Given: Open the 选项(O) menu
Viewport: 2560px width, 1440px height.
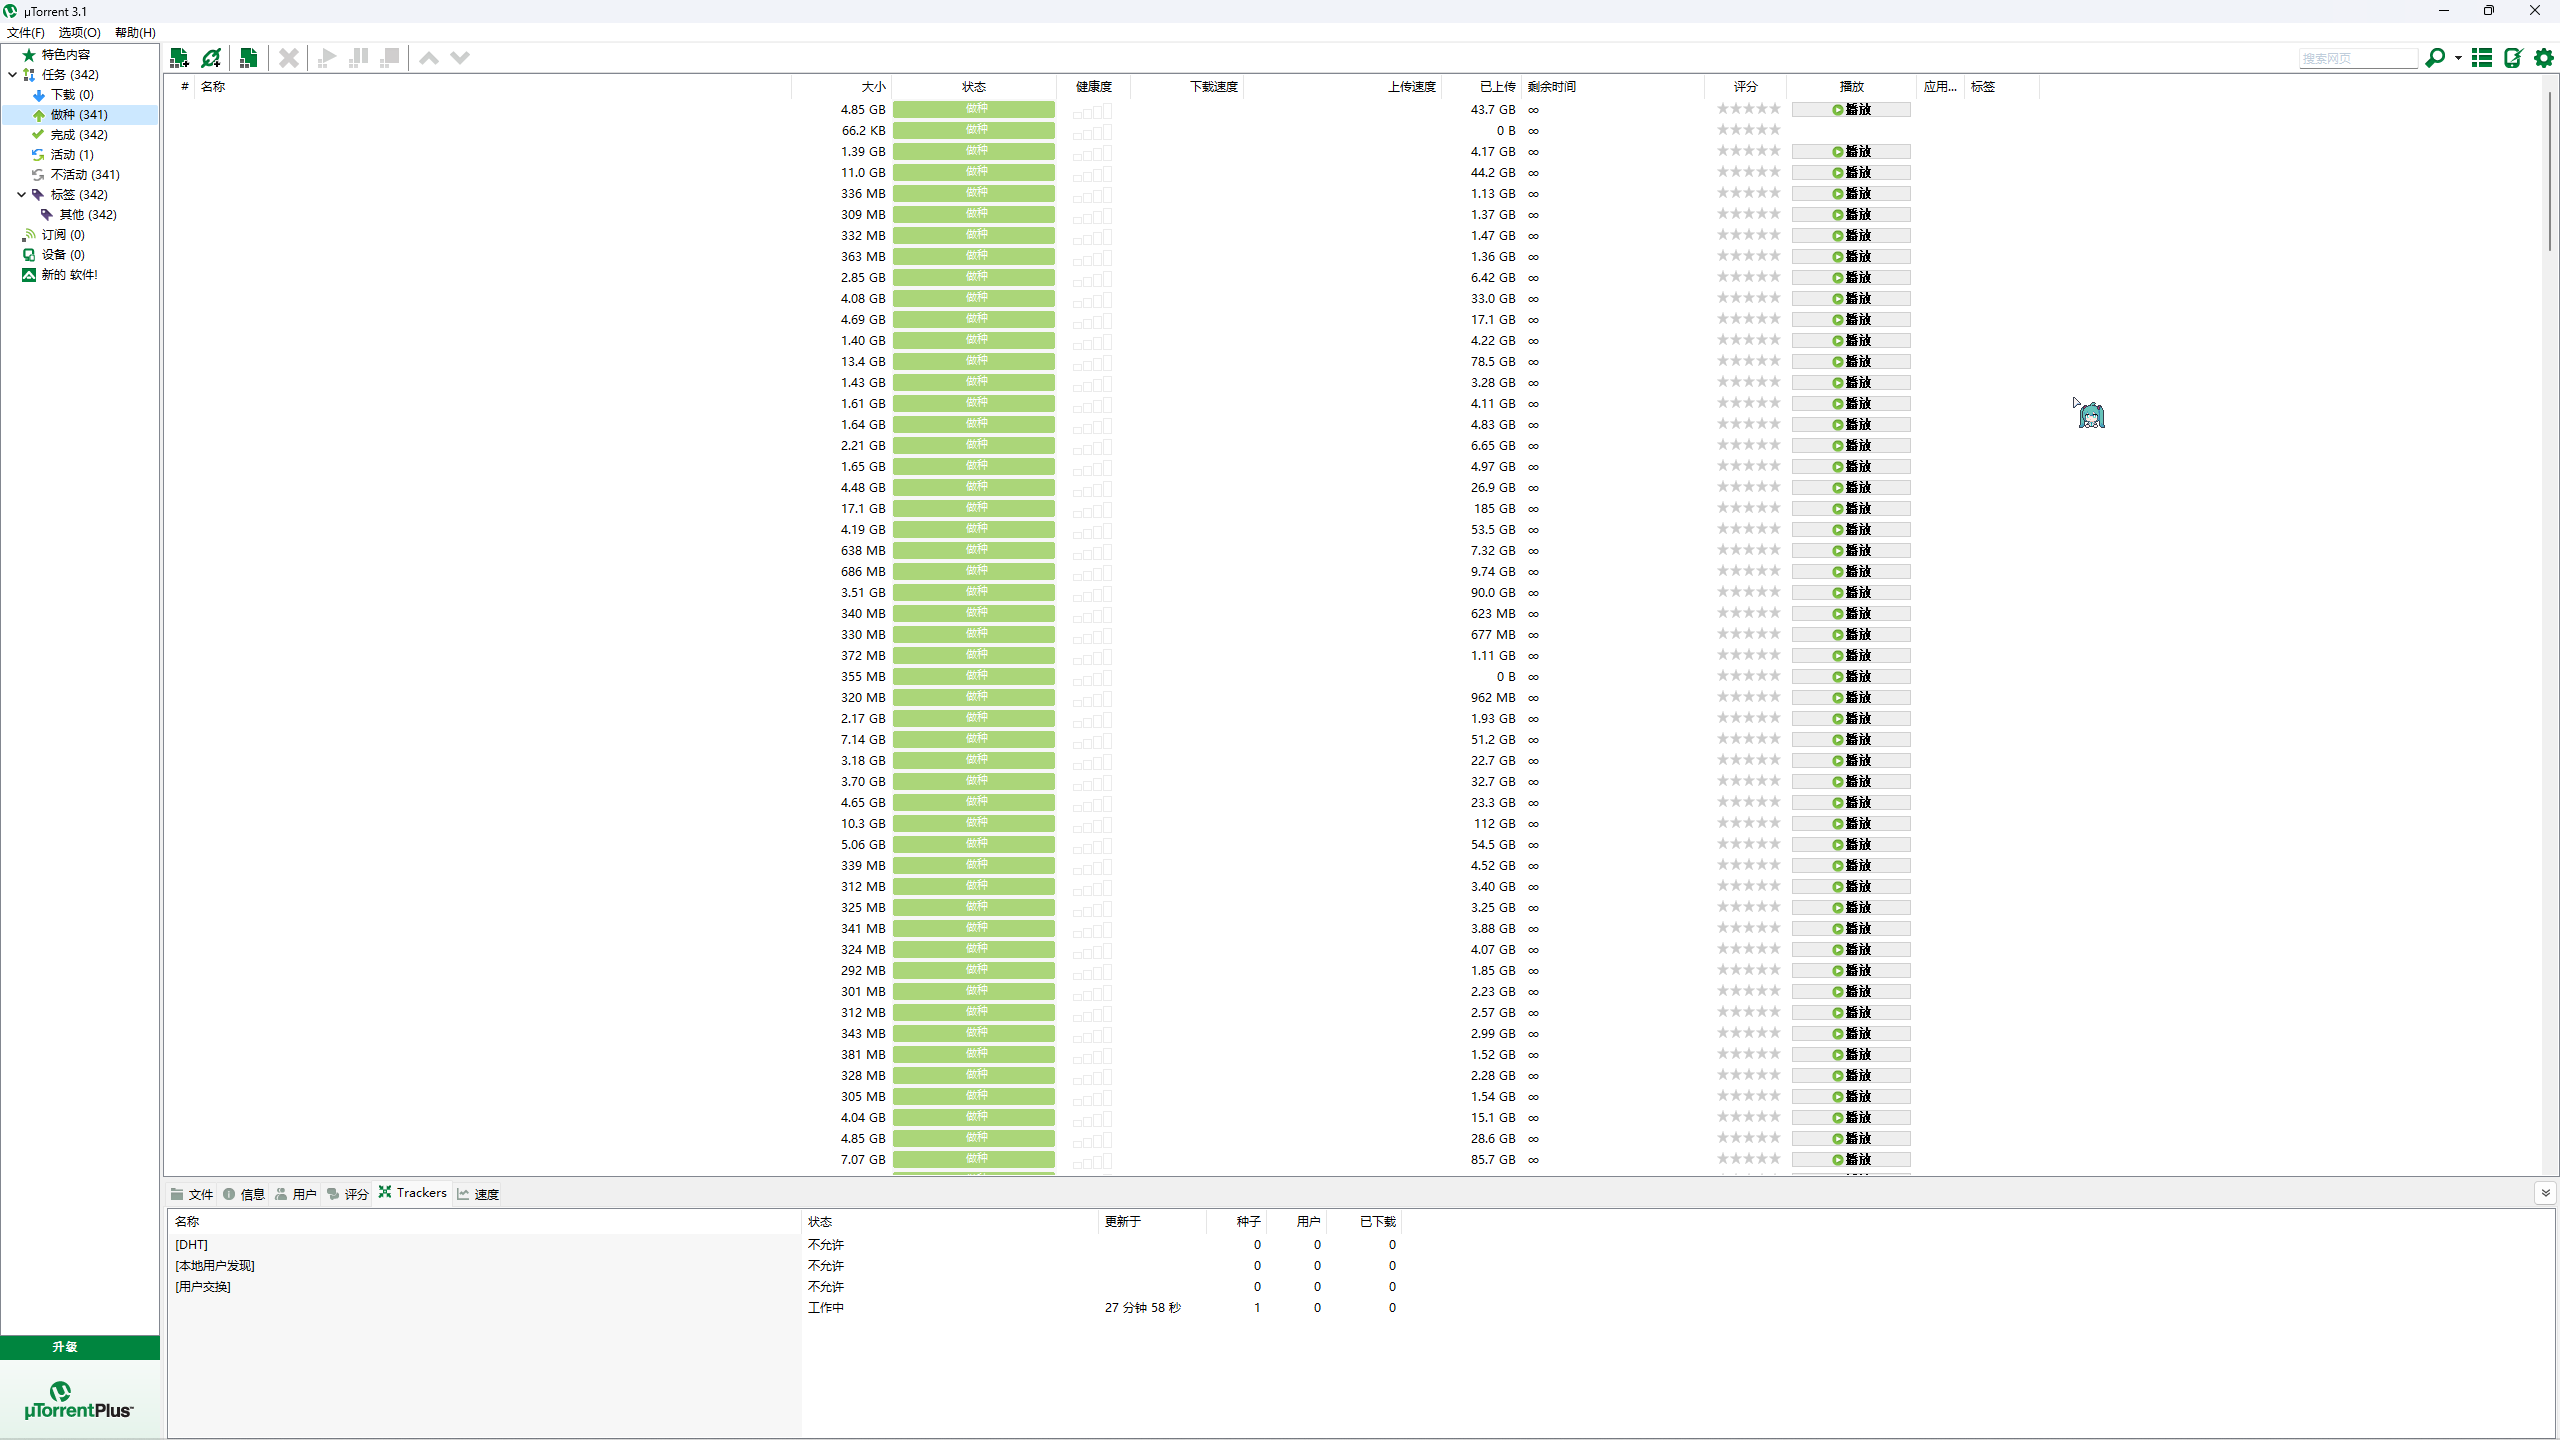Looking at the screenshot, I should tap(79, 33).
